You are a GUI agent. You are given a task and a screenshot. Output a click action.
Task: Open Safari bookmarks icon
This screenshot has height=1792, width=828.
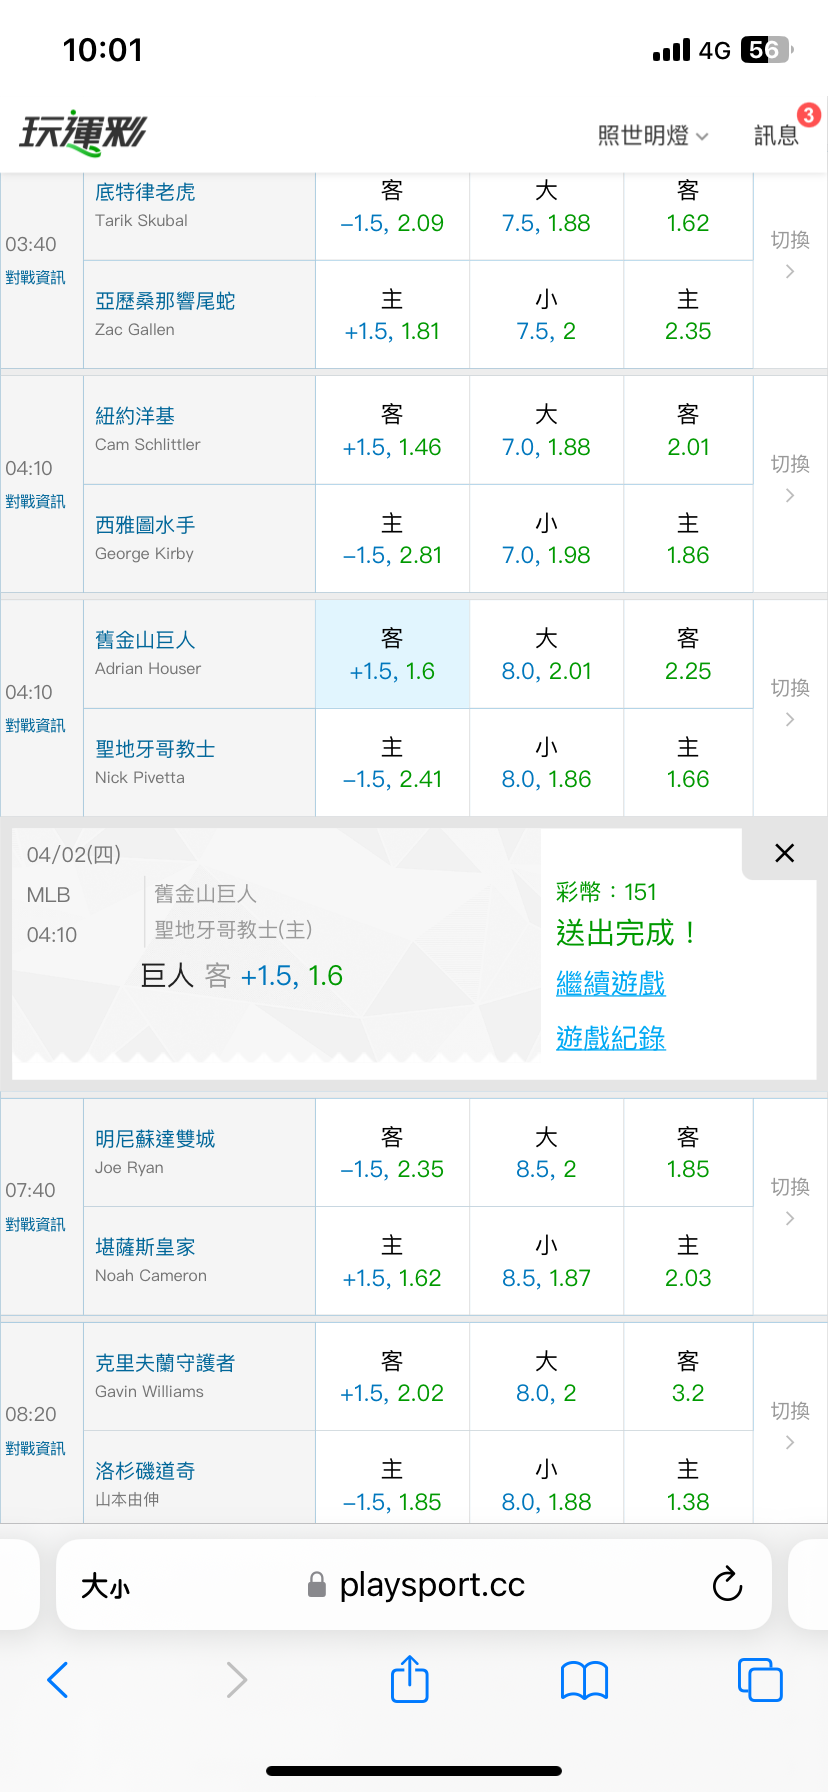[x=584, y=1680]
